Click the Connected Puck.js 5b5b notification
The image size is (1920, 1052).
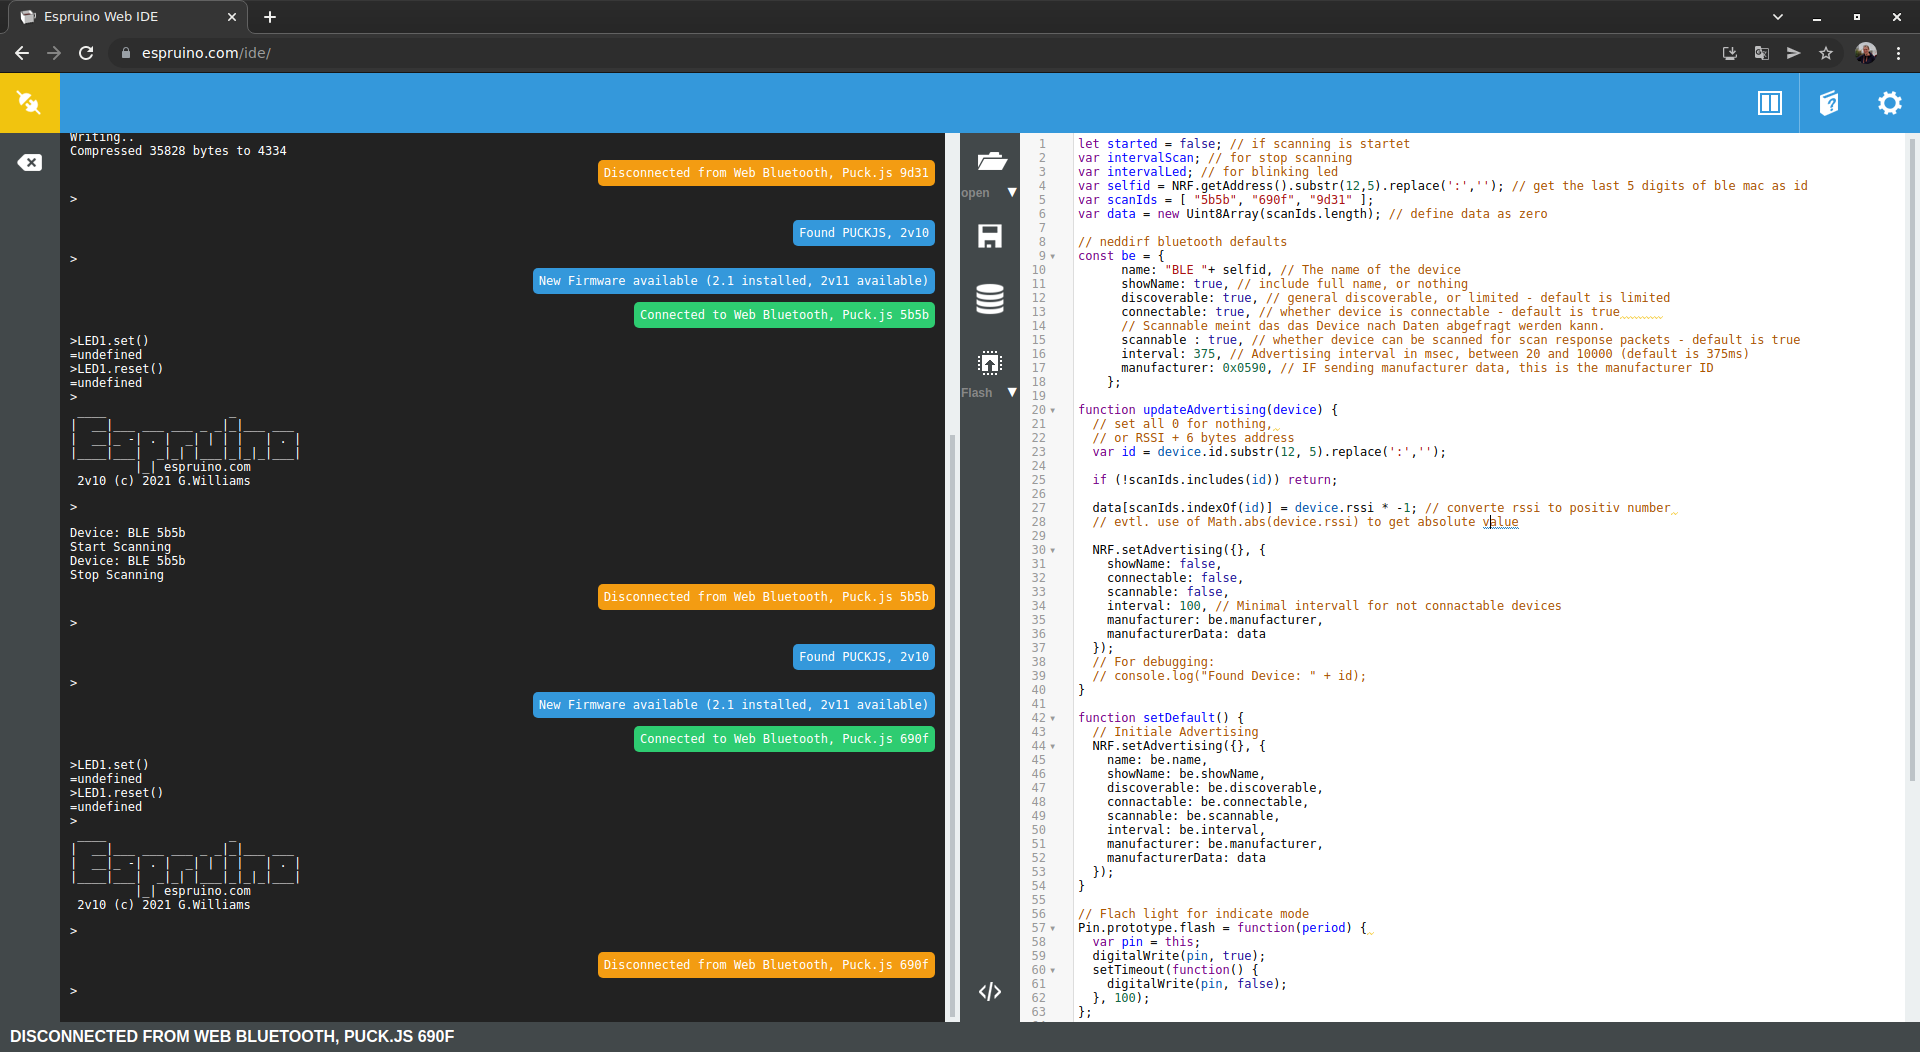coord(784,315)
